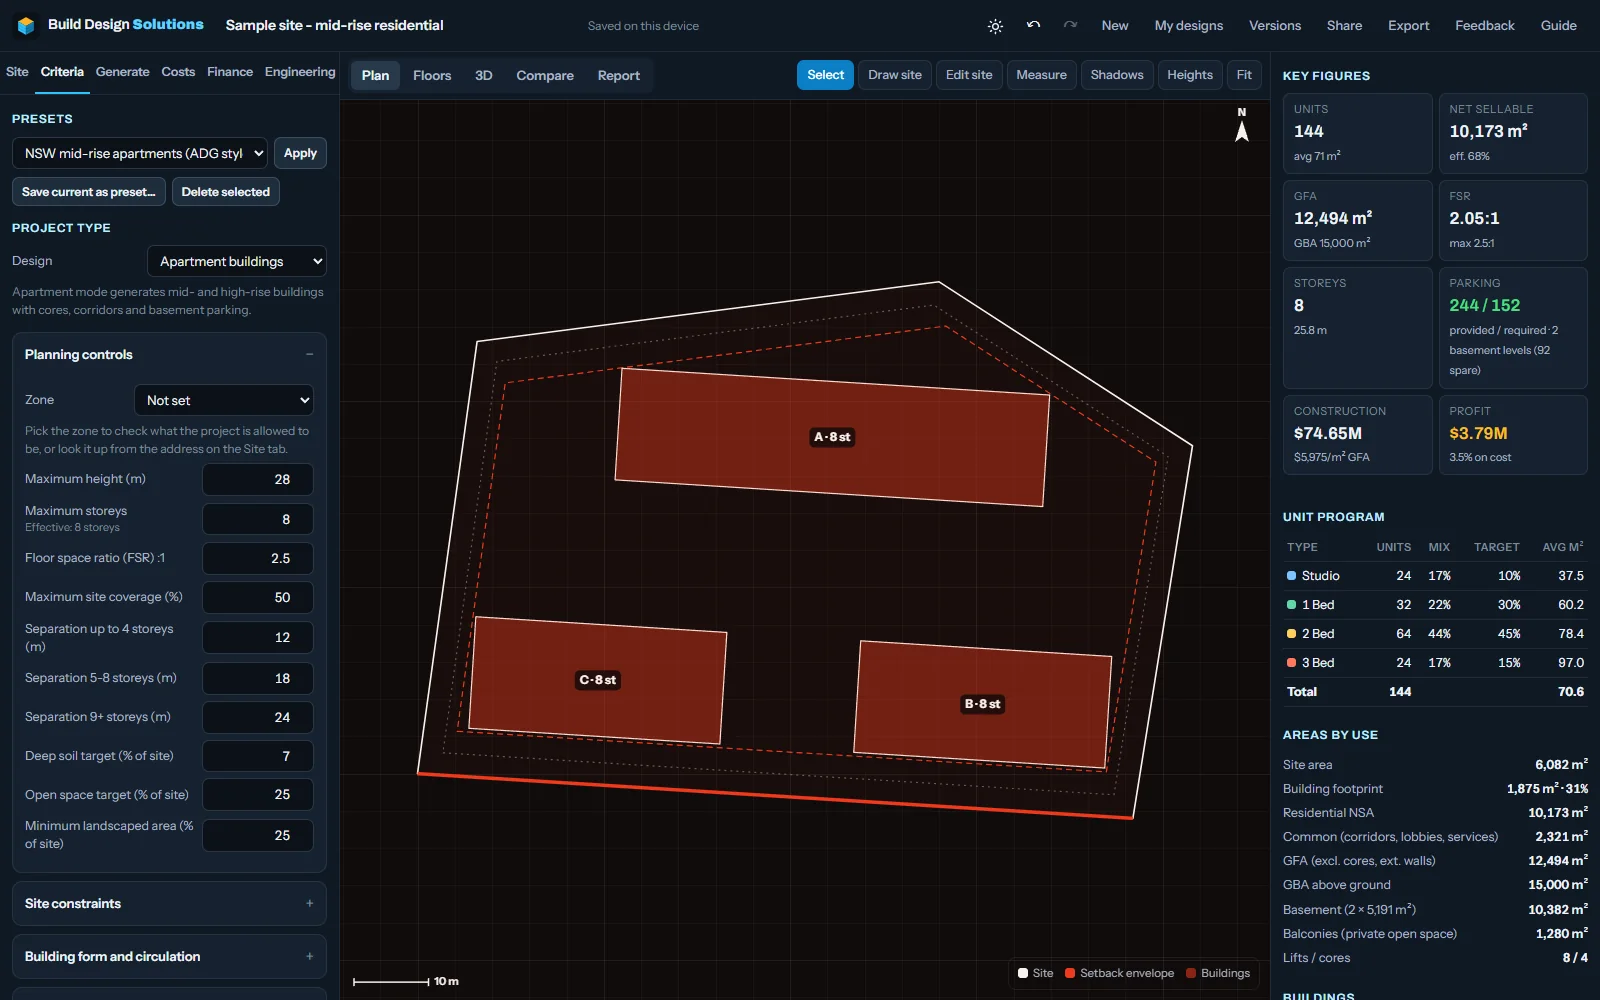This screenshot has width=1600, height=1000.
Task: Open the Versions menu
Action: [1275, 26]
